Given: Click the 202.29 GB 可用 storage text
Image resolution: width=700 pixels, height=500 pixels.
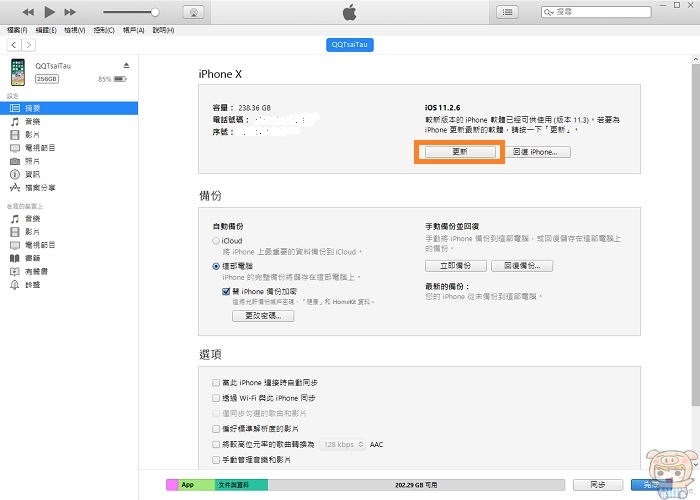Looking at the screenshot, I should [x=416, y=485].
